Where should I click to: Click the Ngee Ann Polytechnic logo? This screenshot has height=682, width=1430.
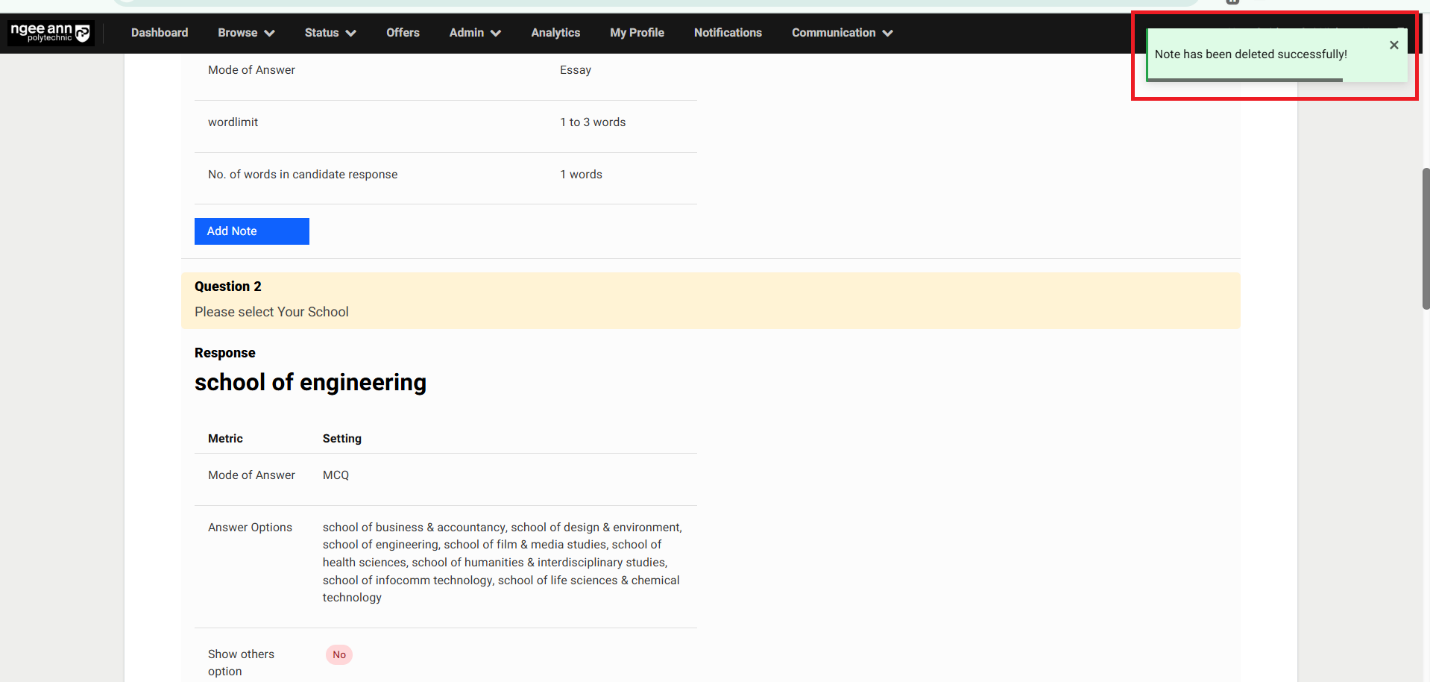coord(50,33)
